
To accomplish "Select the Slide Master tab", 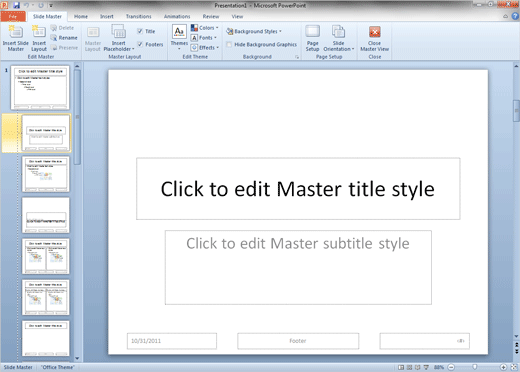I will point(47,16).
